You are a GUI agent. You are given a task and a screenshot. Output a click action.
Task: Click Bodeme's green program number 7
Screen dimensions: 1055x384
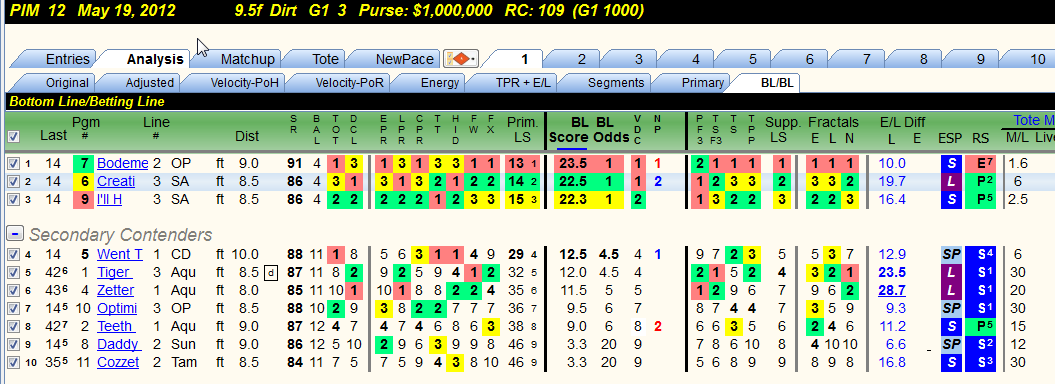85,163
